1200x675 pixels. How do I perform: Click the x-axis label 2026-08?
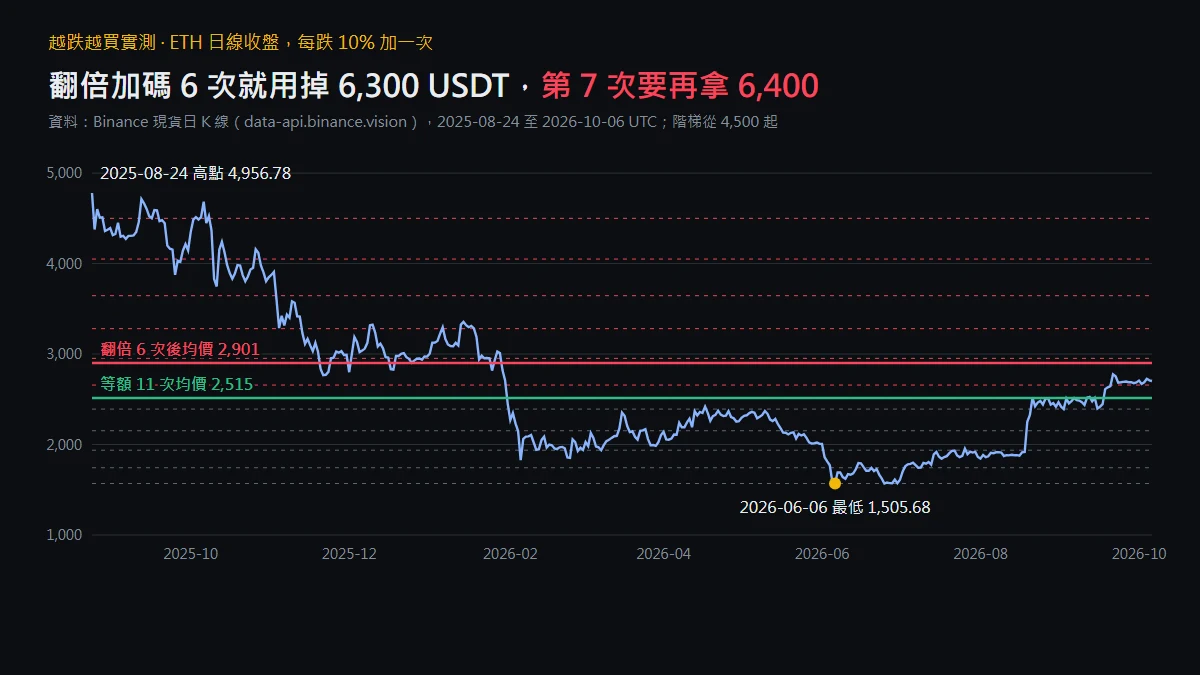[x=981, y=553]
